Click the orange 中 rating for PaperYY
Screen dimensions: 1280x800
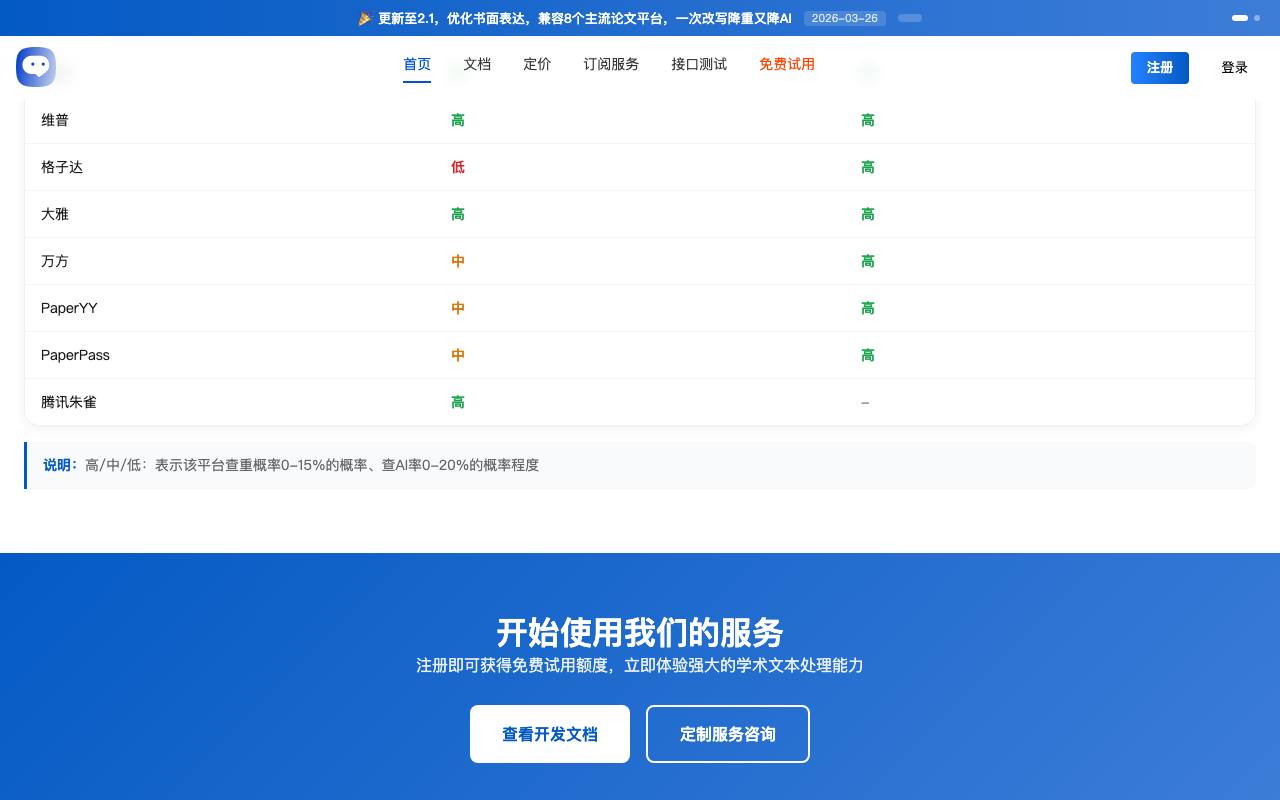(458, 308)
